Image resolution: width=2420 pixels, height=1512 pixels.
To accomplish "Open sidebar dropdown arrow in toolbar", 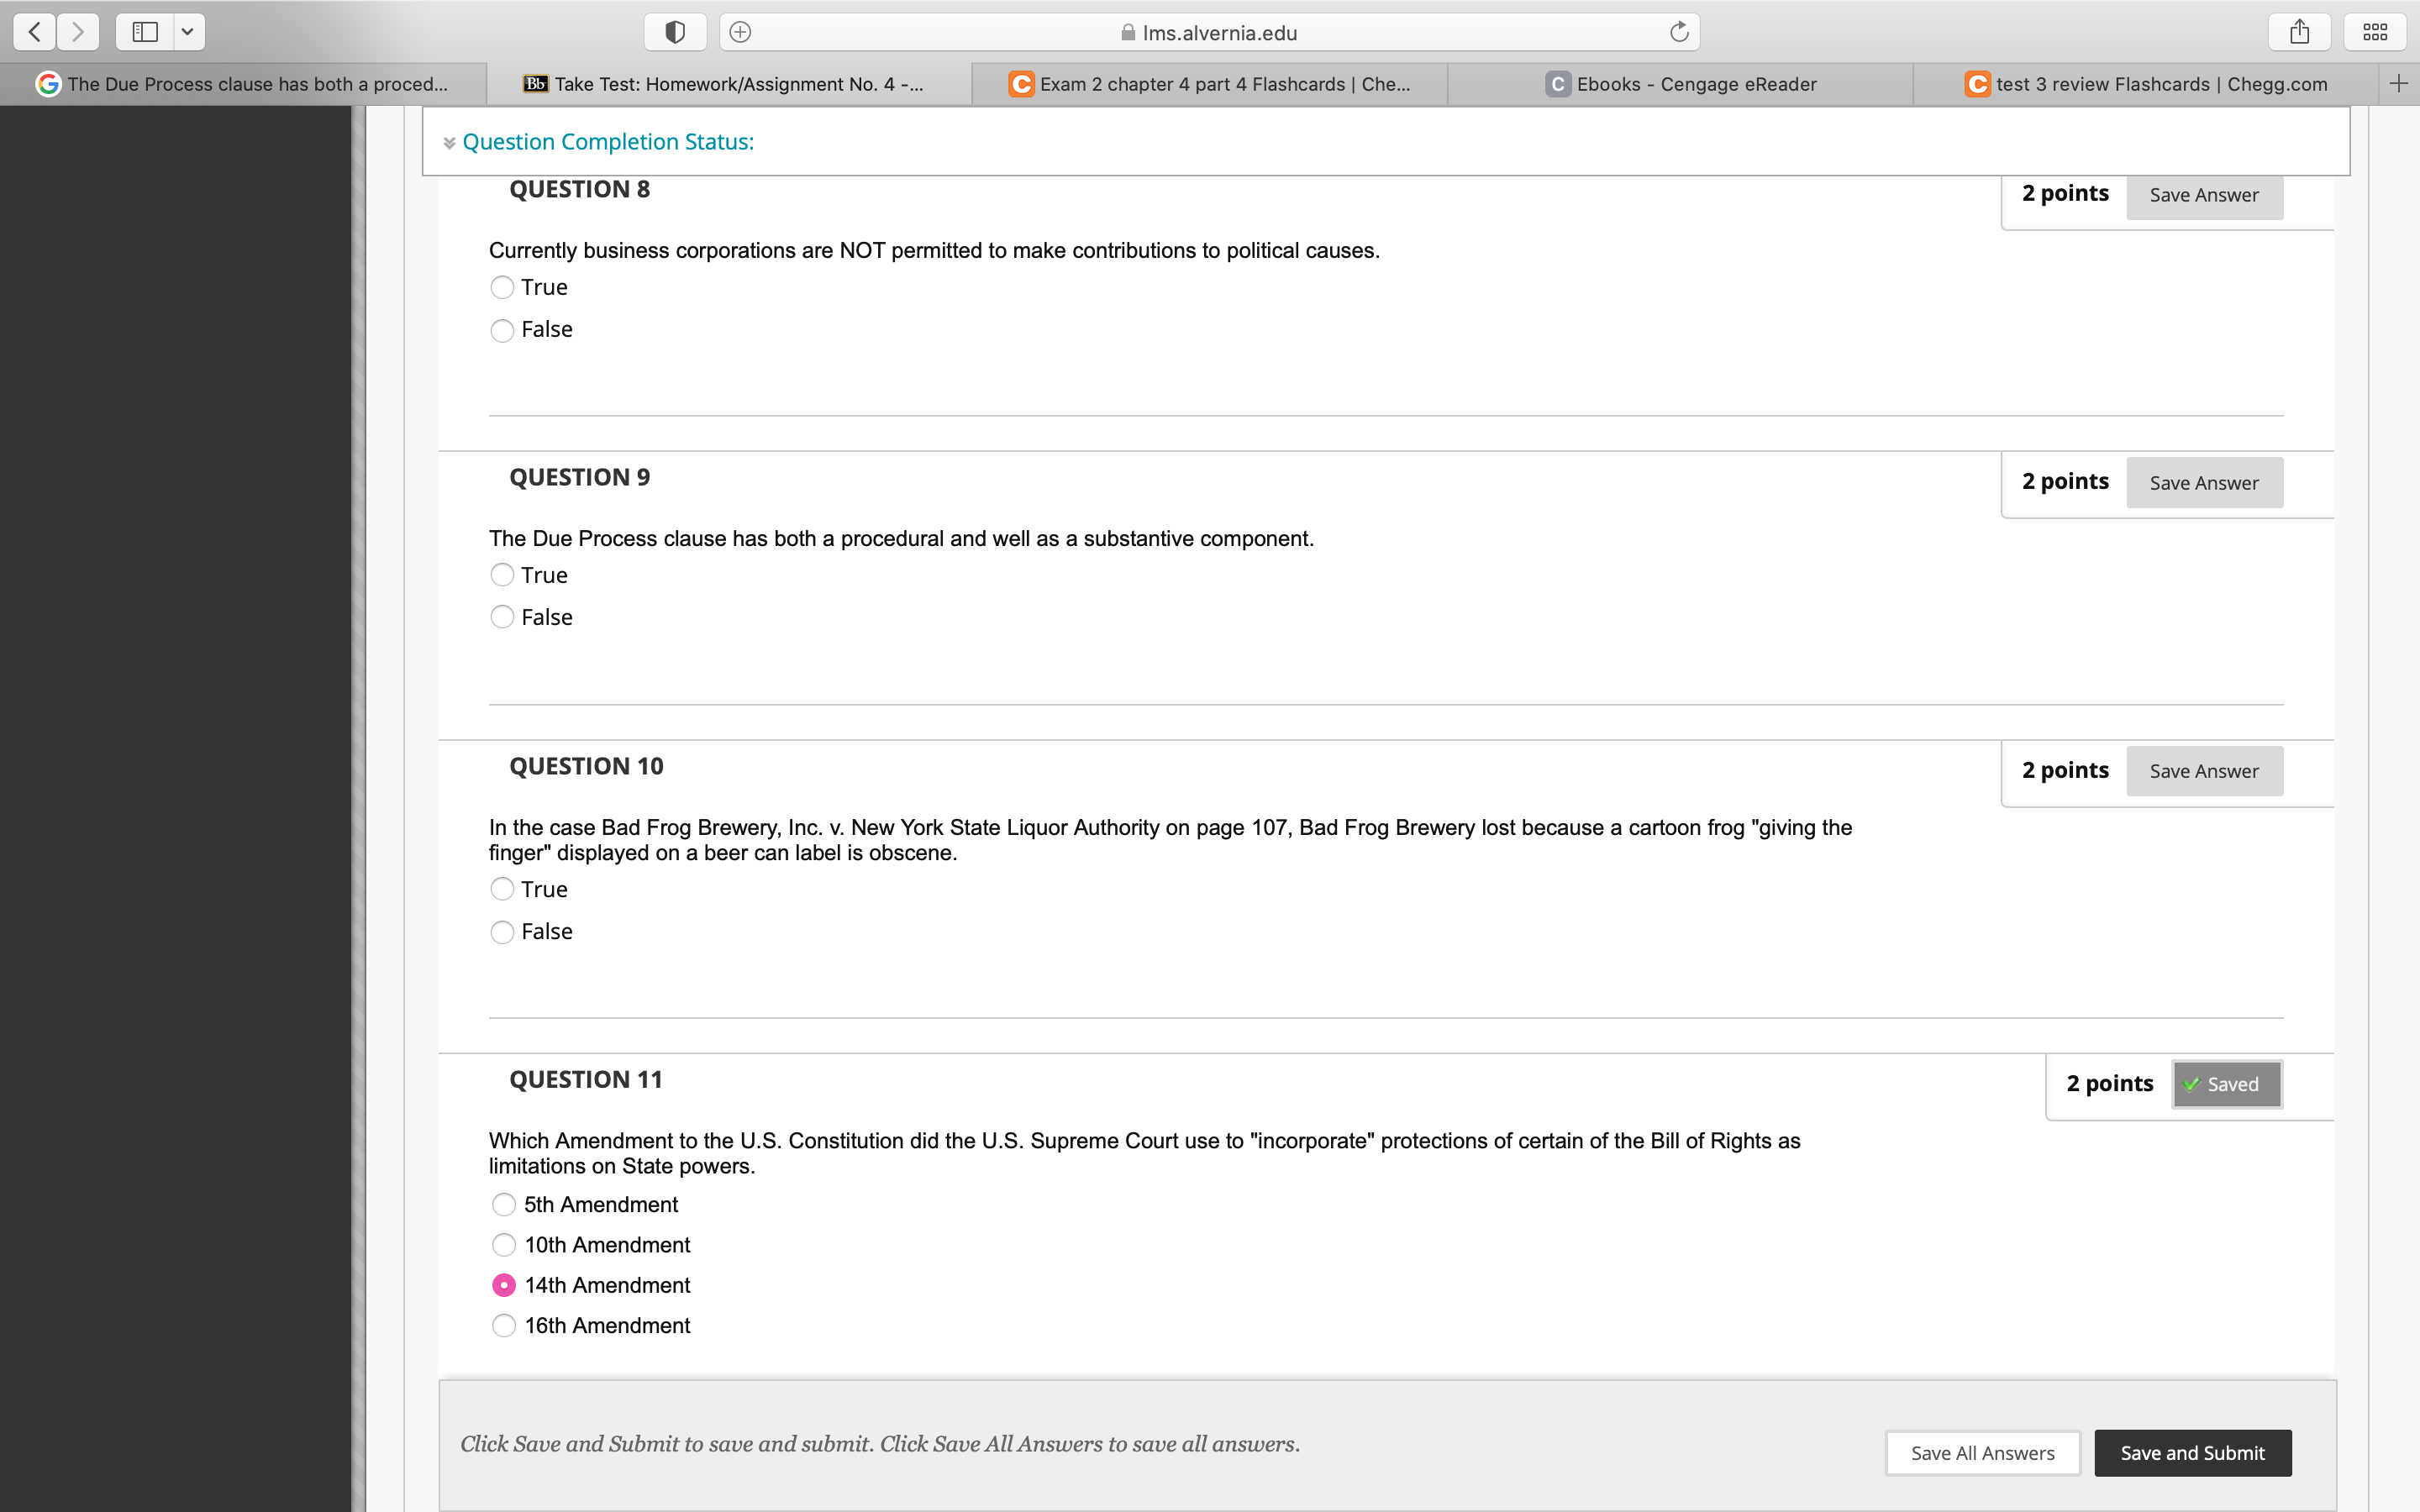I will pyautogui.click(x=187, y=32).
